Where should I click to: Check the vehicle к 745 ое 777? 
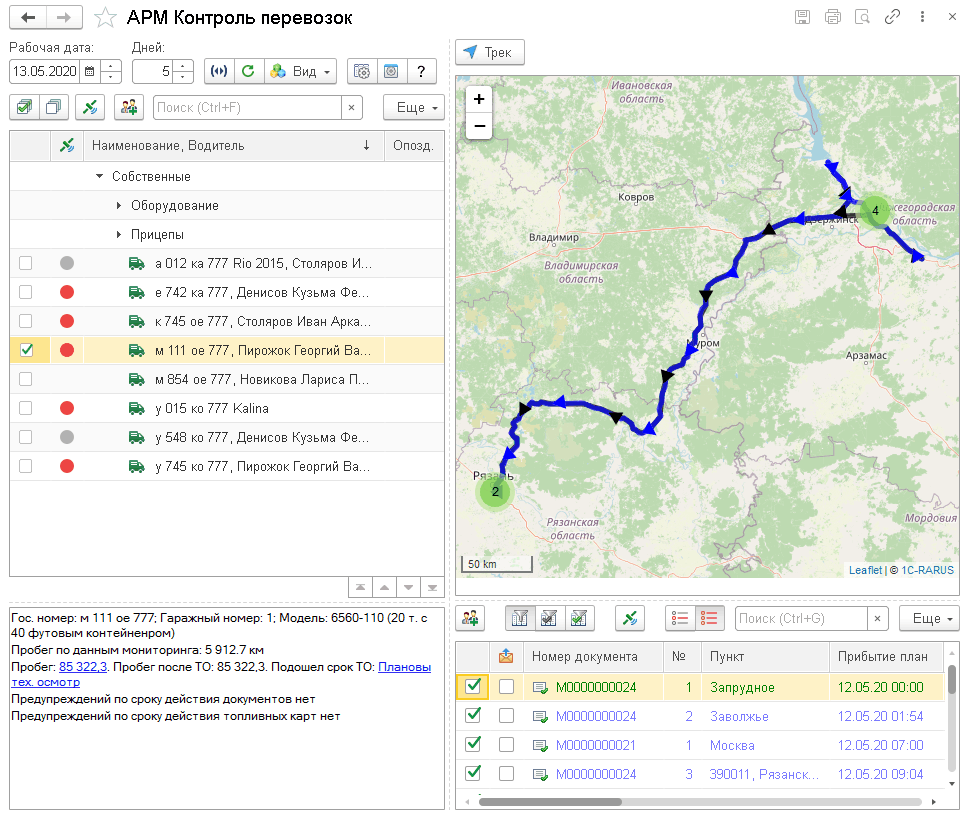coord(25,321)
